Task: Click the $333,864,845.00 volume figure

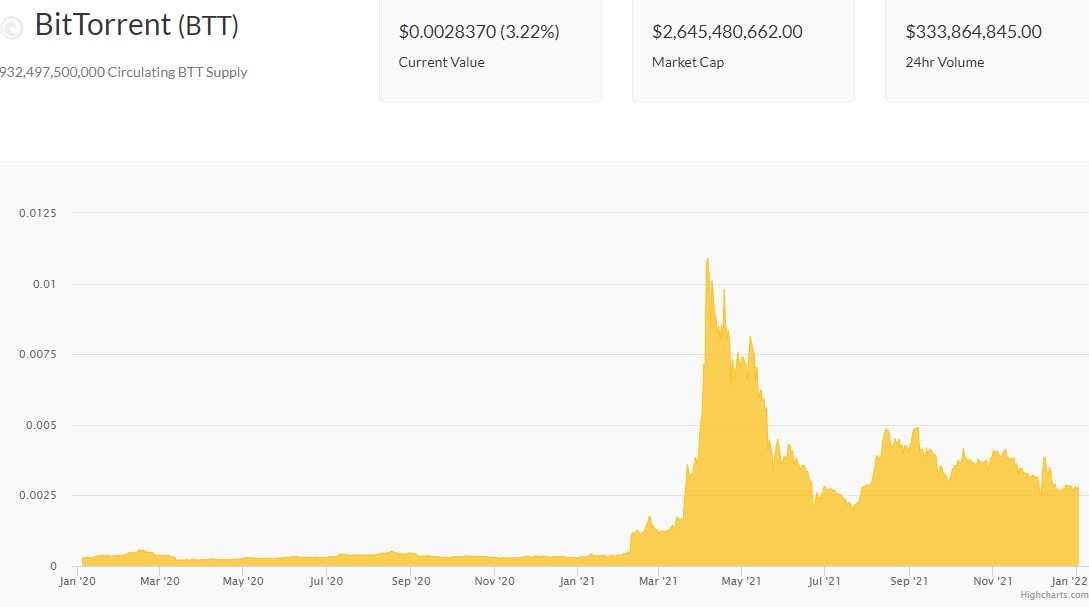Action: pyautogui.click(x=974, y=32)
